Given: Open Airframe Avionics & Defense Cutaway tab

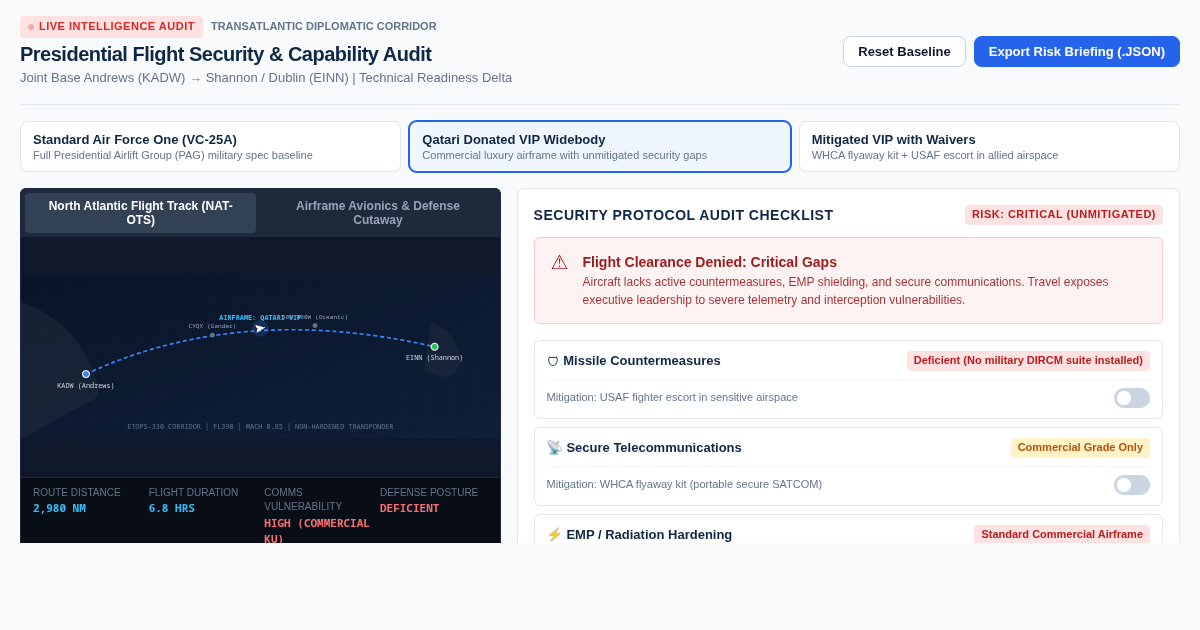Looking at the screenshot, I should [x=378, y=213].
